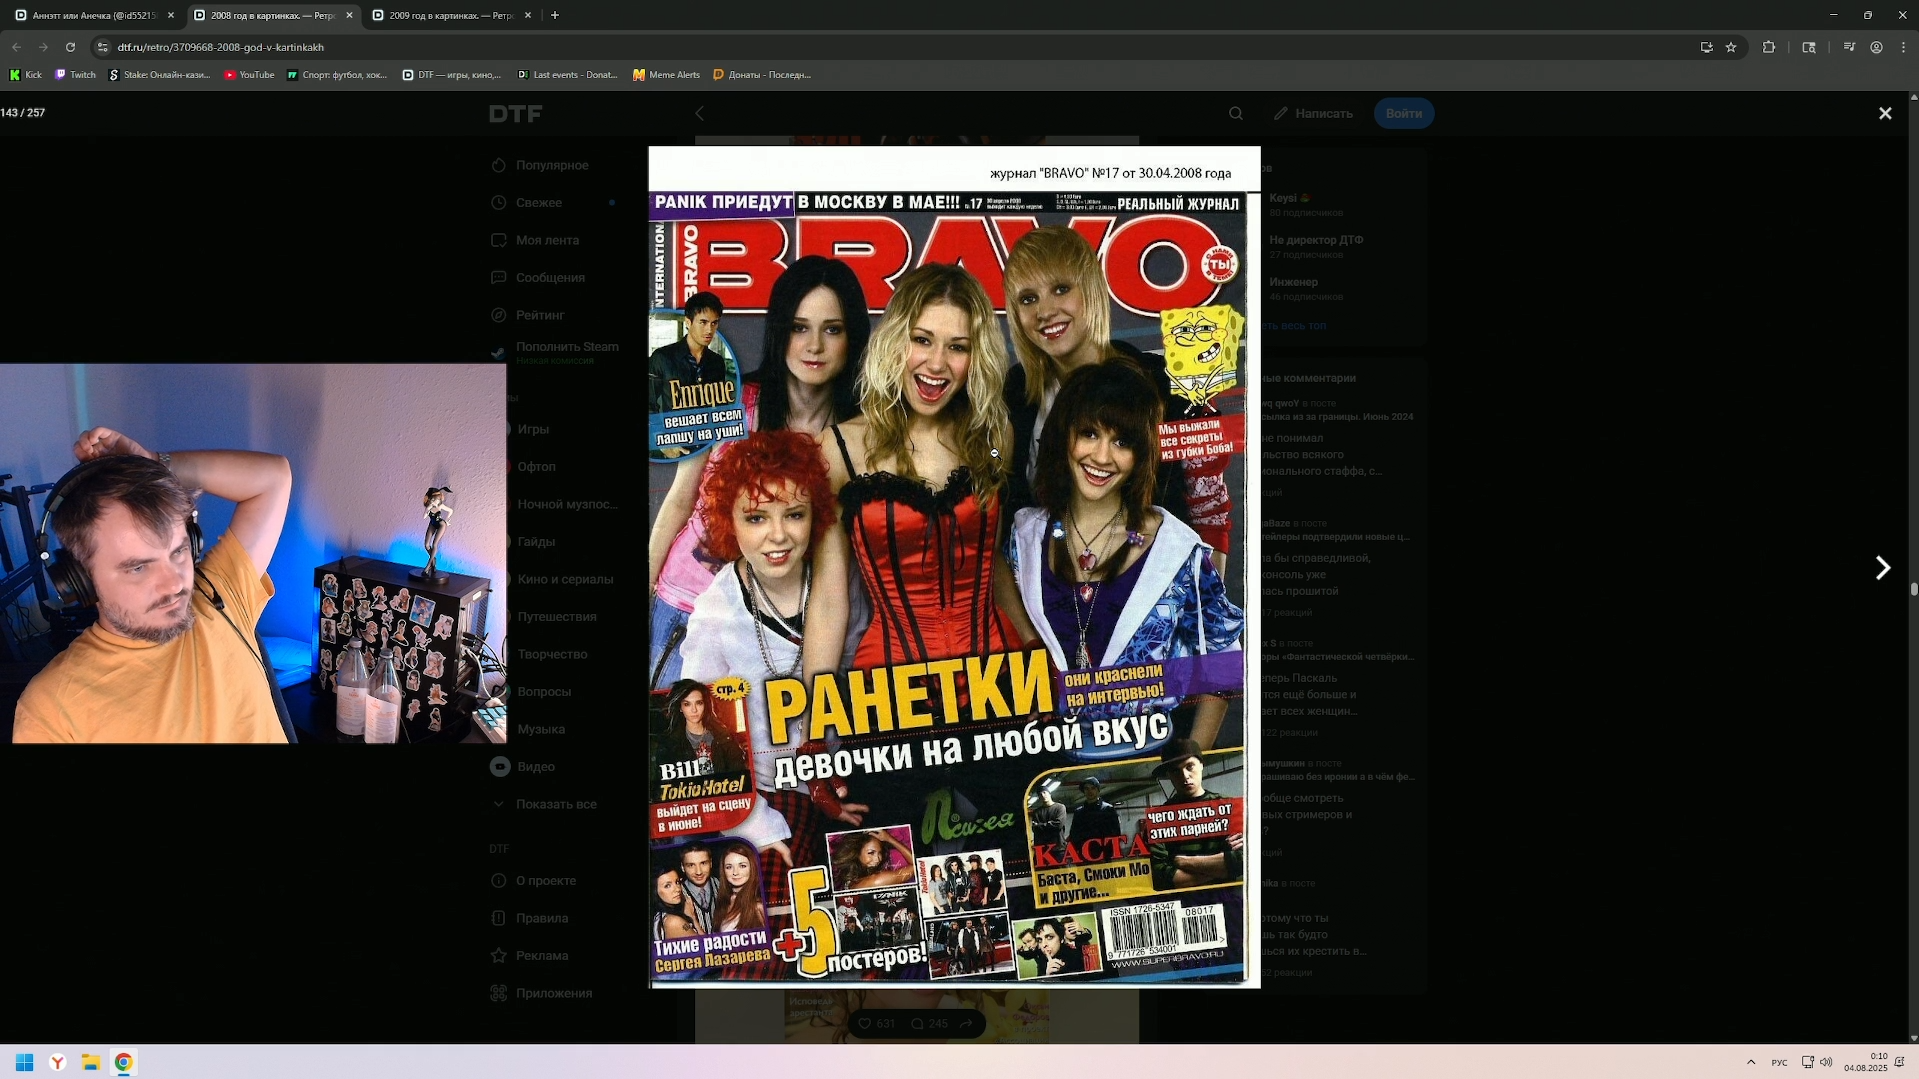View site information next to the URL

pyautogui.click(x=102, y=47)
